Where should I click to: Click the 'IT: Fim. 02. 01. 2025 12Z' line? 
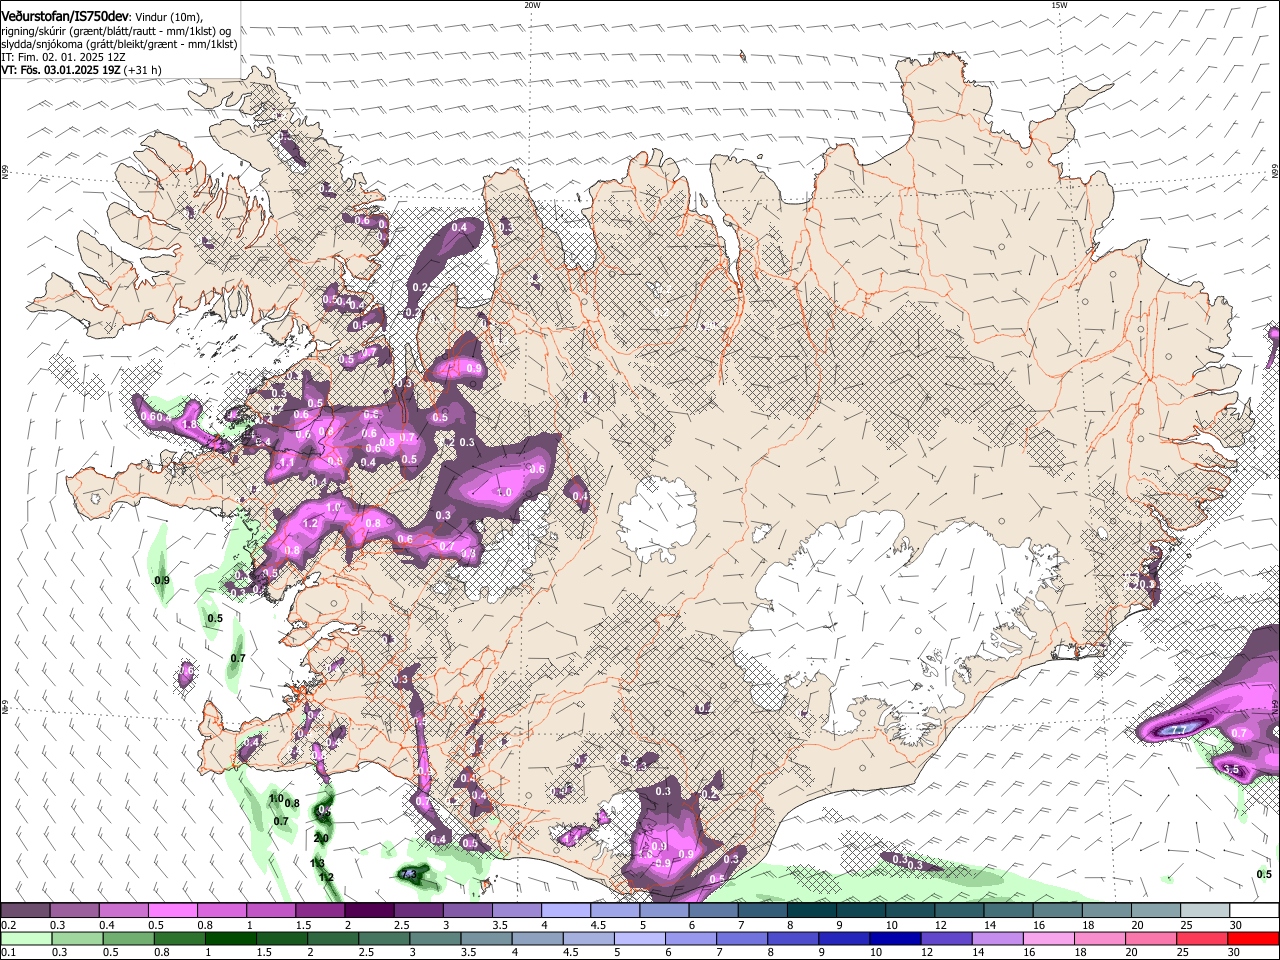[x=63, y=57]
